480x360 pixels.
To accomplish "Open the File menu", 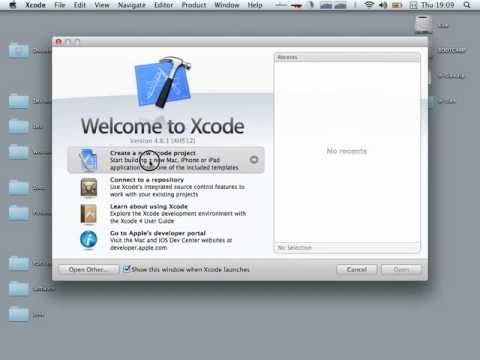I will (60, 5).
